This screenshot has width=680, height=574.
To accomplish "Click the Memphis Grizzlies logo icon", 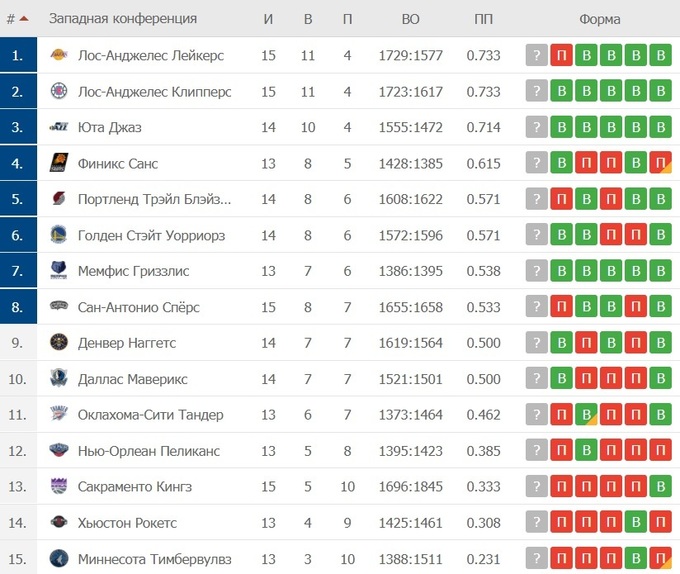I will point(58,271).
